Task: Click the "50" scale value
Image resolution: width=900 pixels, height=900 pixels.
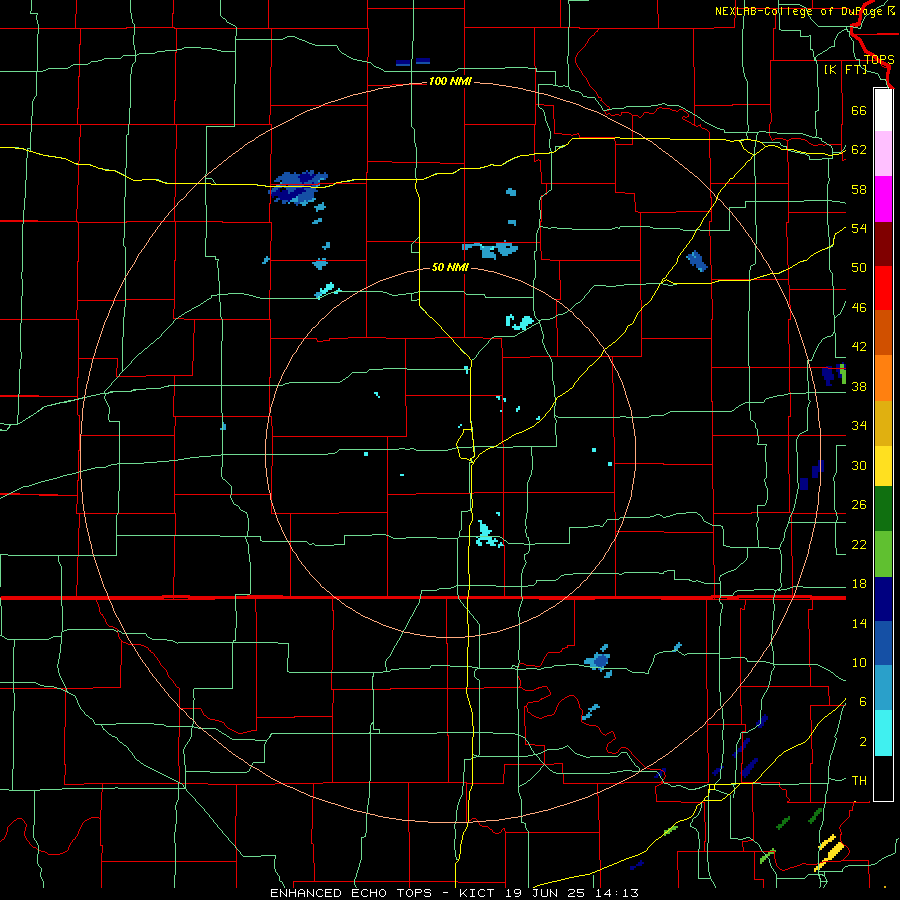Action: pyautogui.click(x=859, y=268)
